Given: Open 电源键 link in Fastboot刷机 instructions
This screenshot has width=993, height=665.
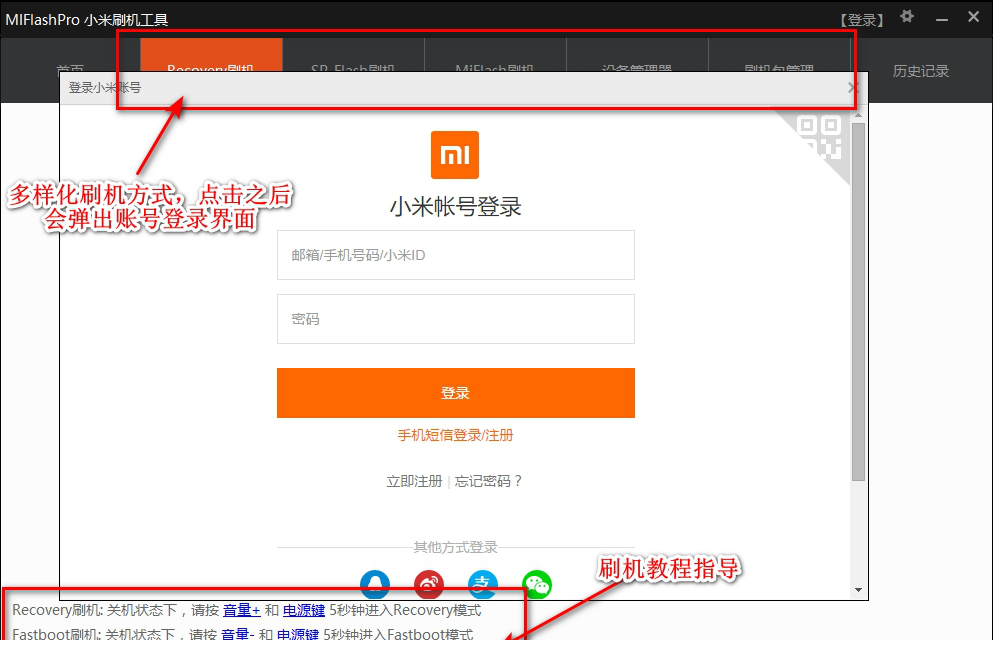Looking at the screenshot, I should pyautogui.click(x=298, y=633).
